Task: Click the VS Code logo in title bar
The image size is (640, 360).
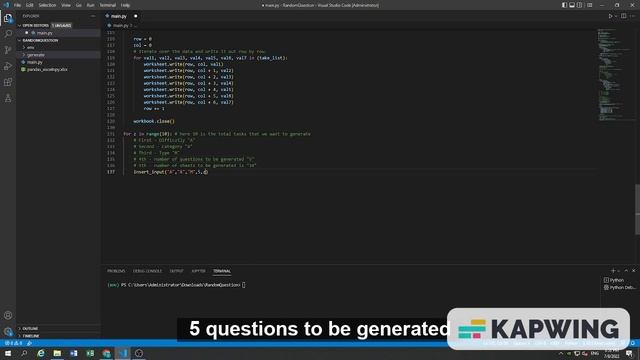Action: coord(6,5)
